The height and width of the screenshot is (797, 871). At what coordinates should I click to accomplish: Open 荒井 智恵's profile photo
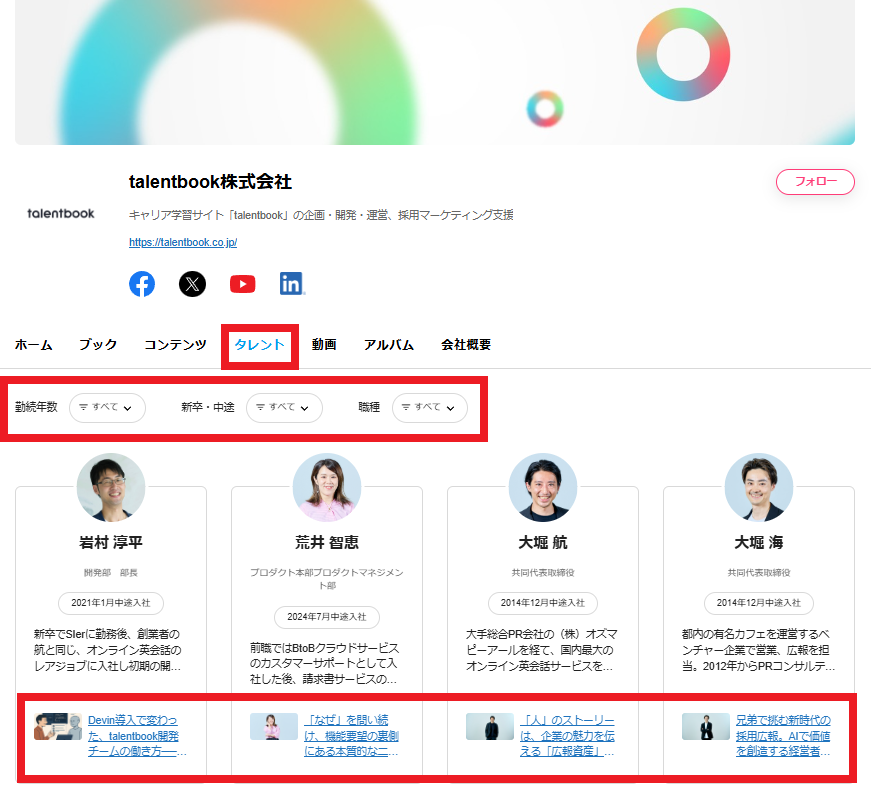click(327, 487)
